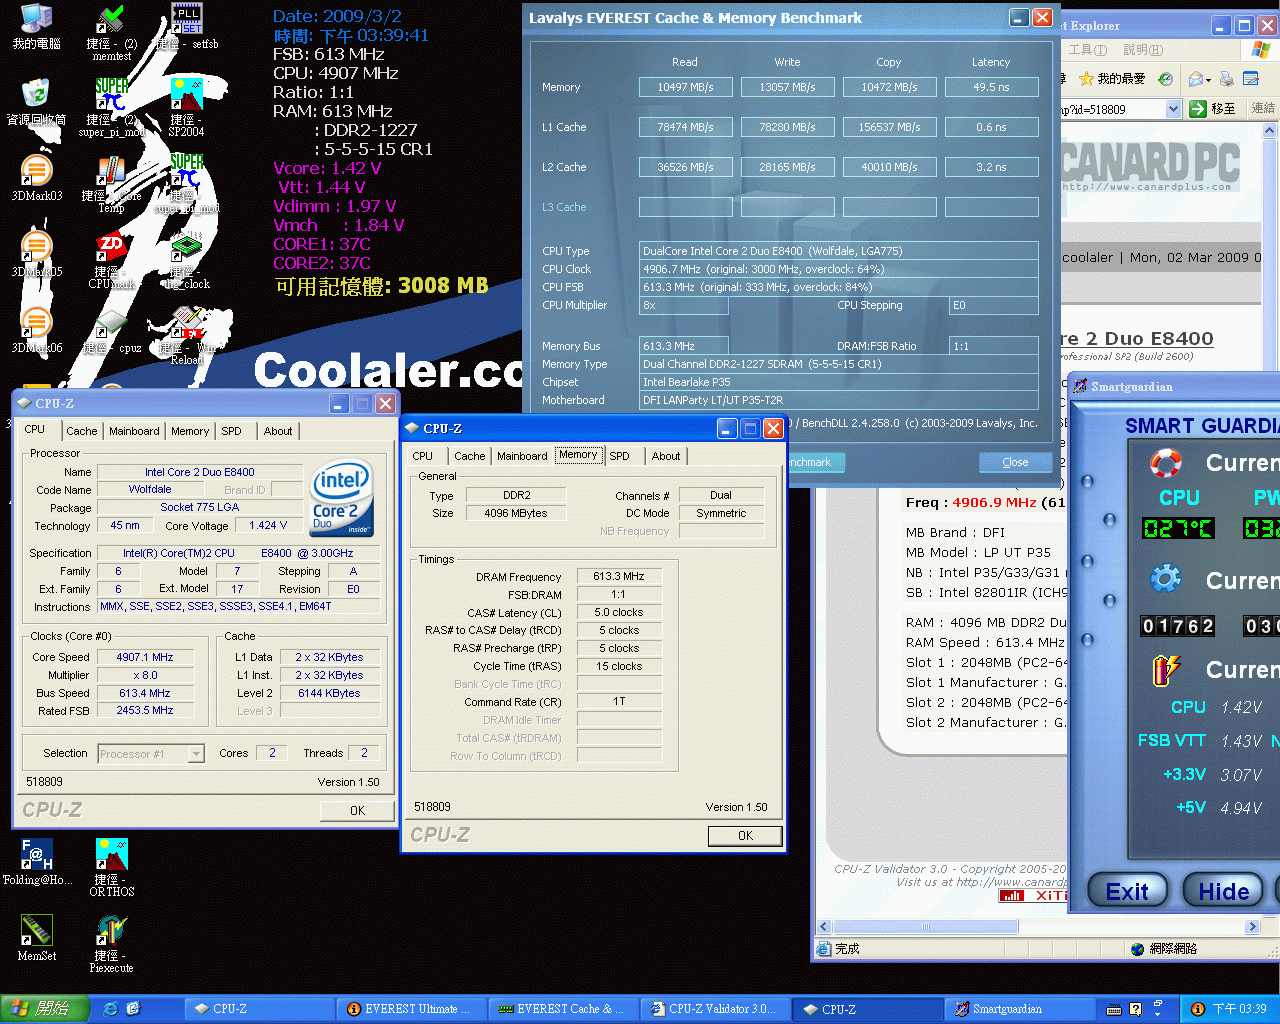This screenshot has width=1280, height=1024.
Task: Open the My Computer (我的電腦) desktop icon
Action: [36, 26]
